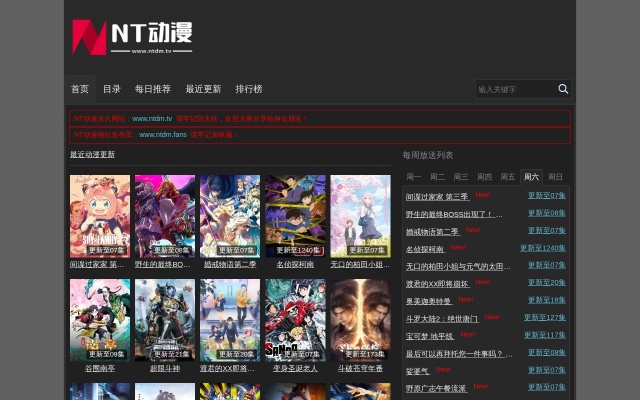Open the 超限斗神 poster thumbnail
The image size is (640, 400).
coord(165,320)
